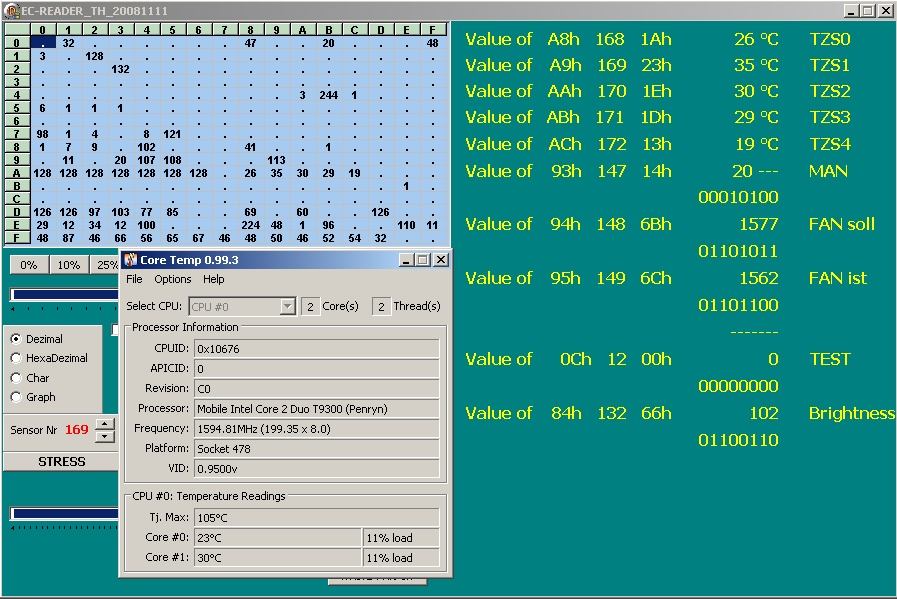Click the Frequency field value
The width and height of the screenshot is (897, 599).
pos(317,429)
